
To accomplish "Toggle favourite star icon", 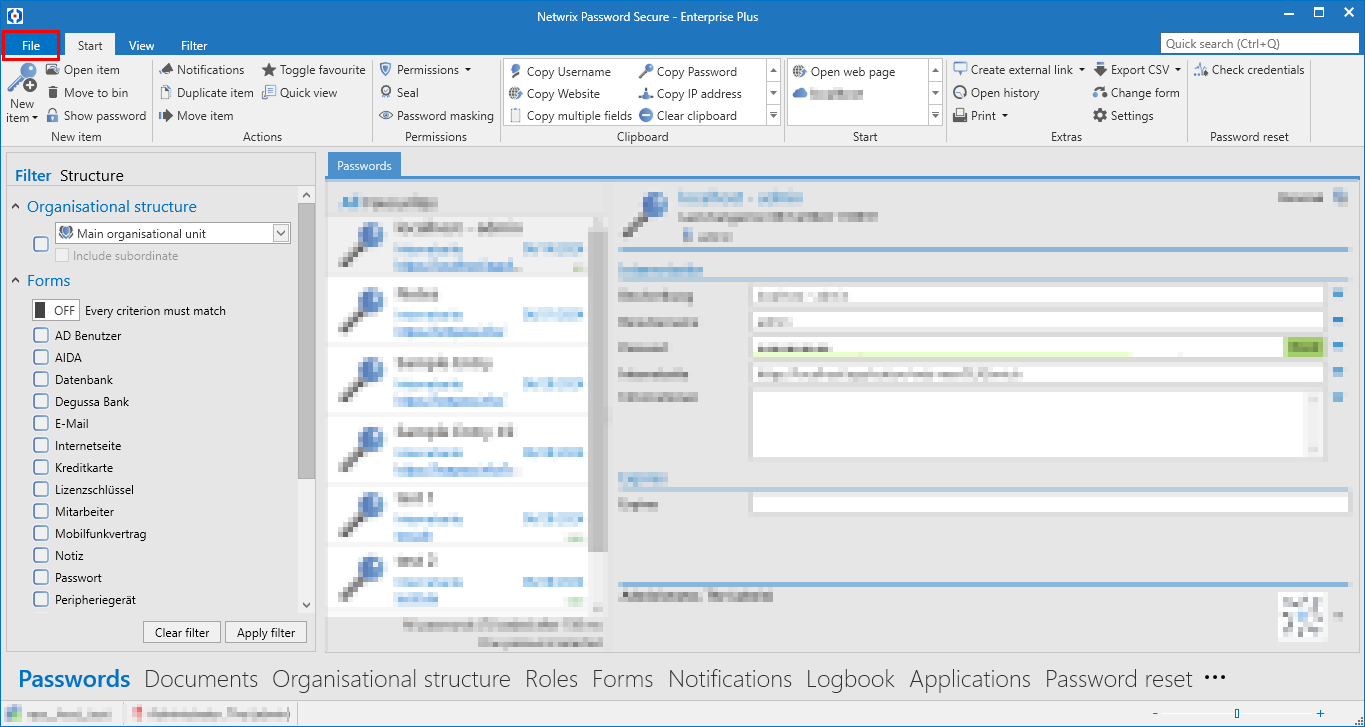I will (269, 70).
